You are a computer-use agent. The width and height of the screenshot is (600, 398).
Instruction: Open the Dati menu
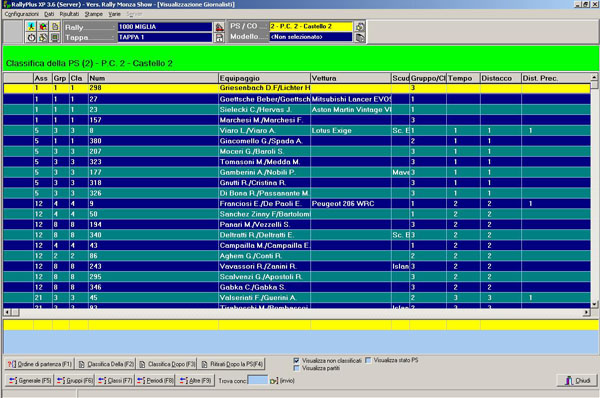[x=49, y=14]
